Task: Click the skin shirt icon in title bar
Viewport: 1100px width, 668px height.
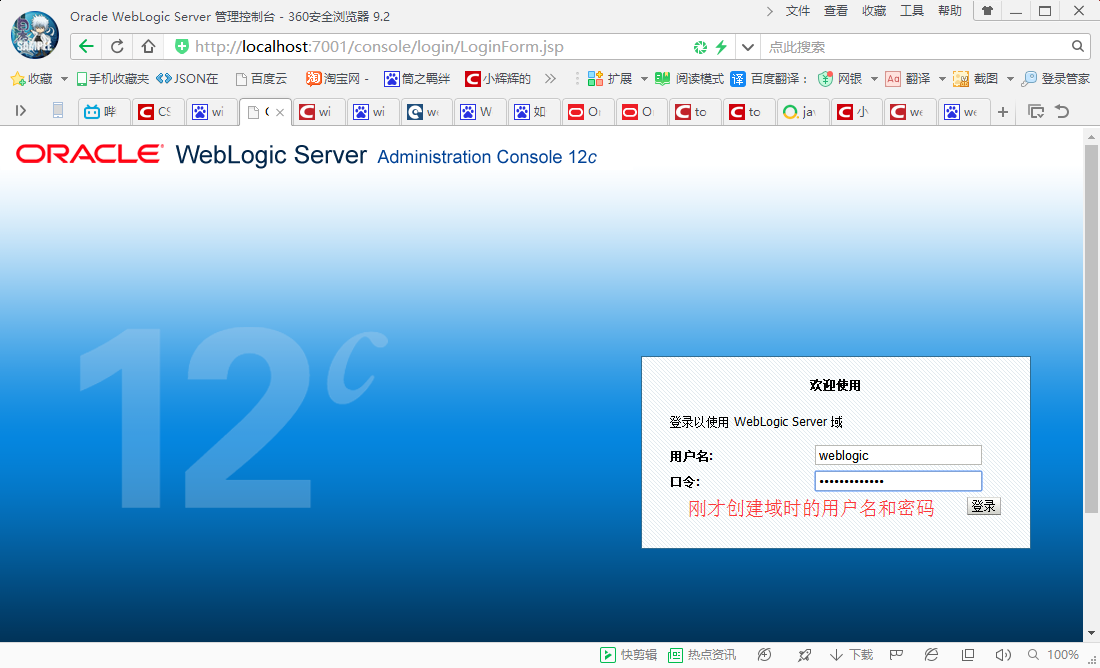Action: point(987,11)
